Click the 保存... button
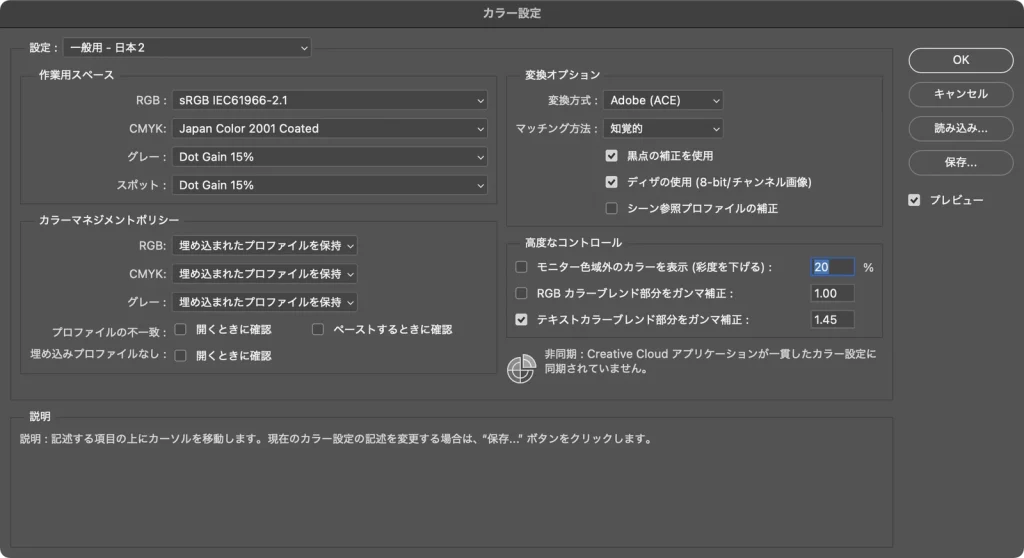Viewport: 1024px width, 558px height. (961, 163)
